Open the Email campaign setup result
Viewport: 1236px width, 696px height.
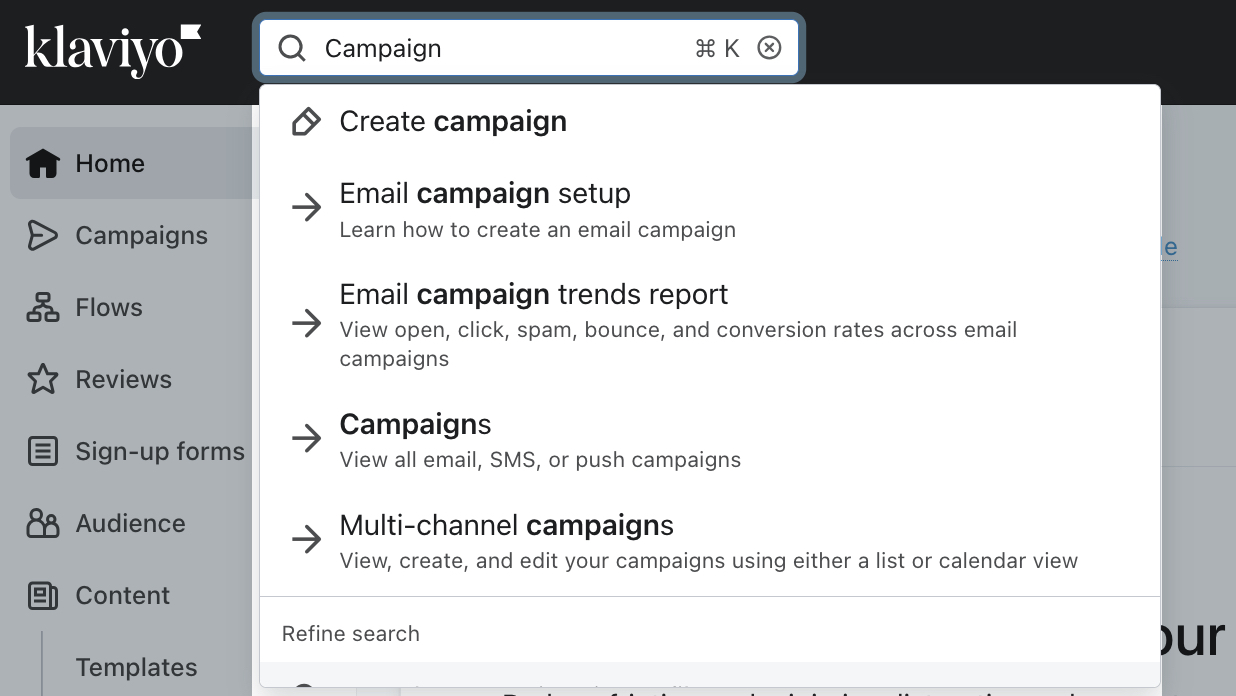point(485,194)
